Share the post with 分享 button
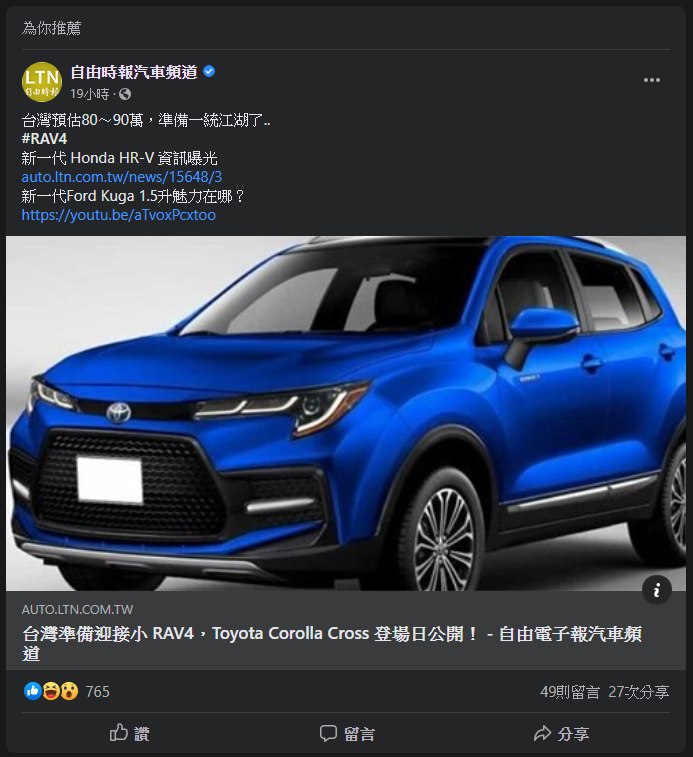 [562, 733]
